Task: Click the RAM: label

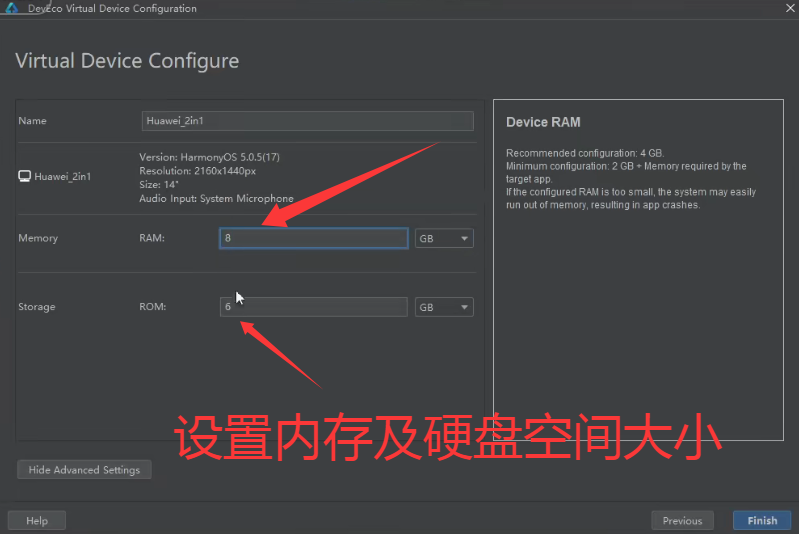Action: tap(152, 238)
